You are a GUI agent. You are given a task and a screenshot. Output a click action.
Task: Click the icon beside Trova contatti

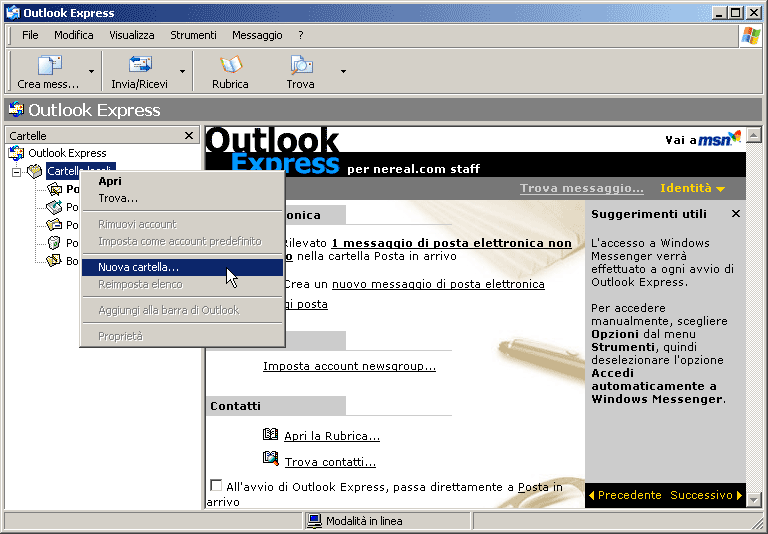click(270, 459)
